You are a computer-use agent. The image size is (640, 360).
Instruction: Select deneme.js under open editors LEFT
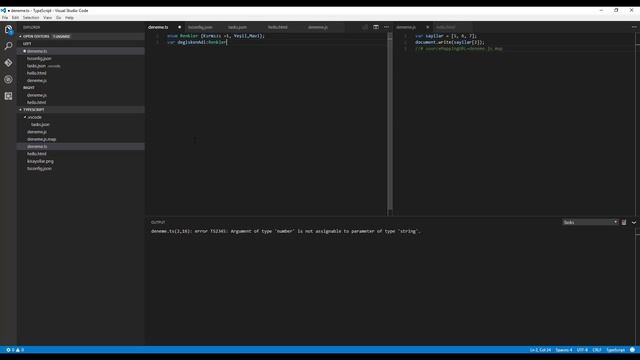80,80
